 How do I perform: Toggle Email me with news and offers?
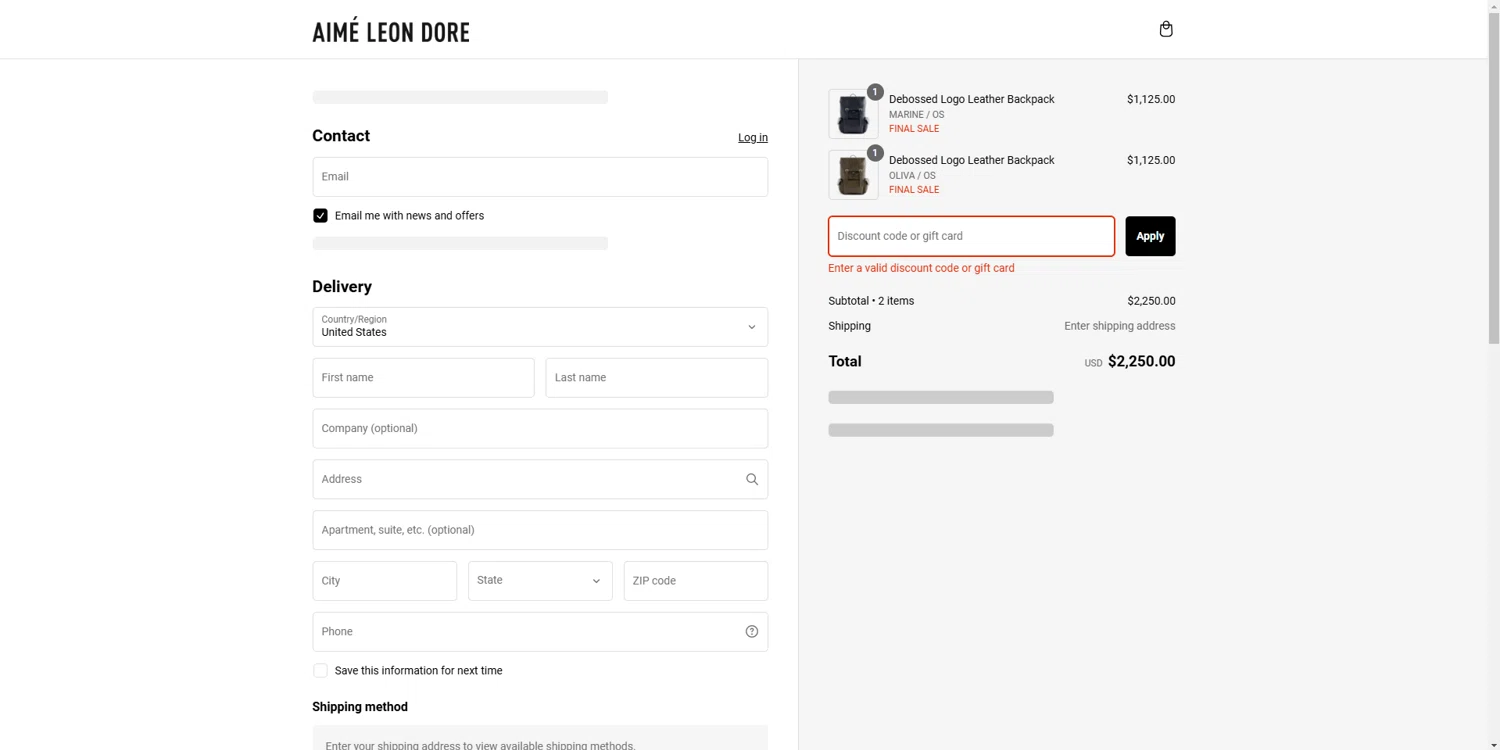[x=320, y=216]
